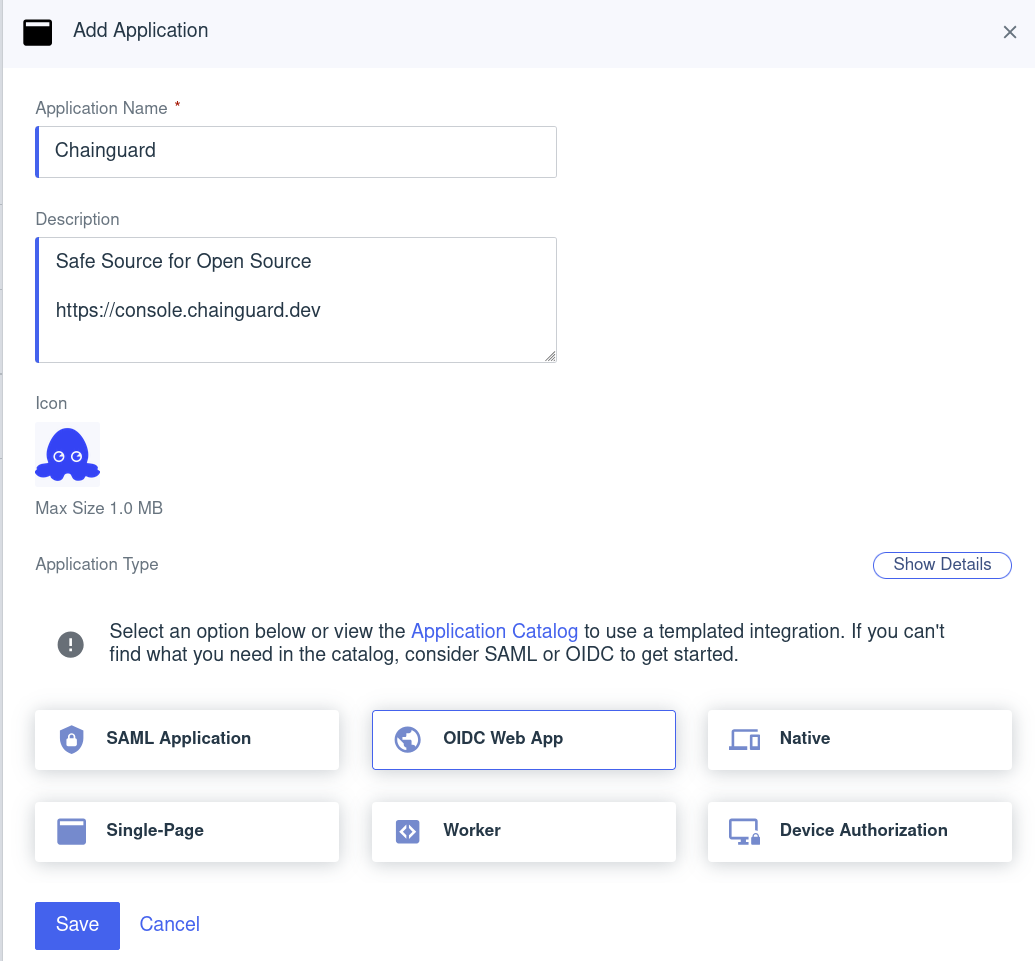
Task: Click the Device Authorization monitor lock icon
Action: point(744,831)
